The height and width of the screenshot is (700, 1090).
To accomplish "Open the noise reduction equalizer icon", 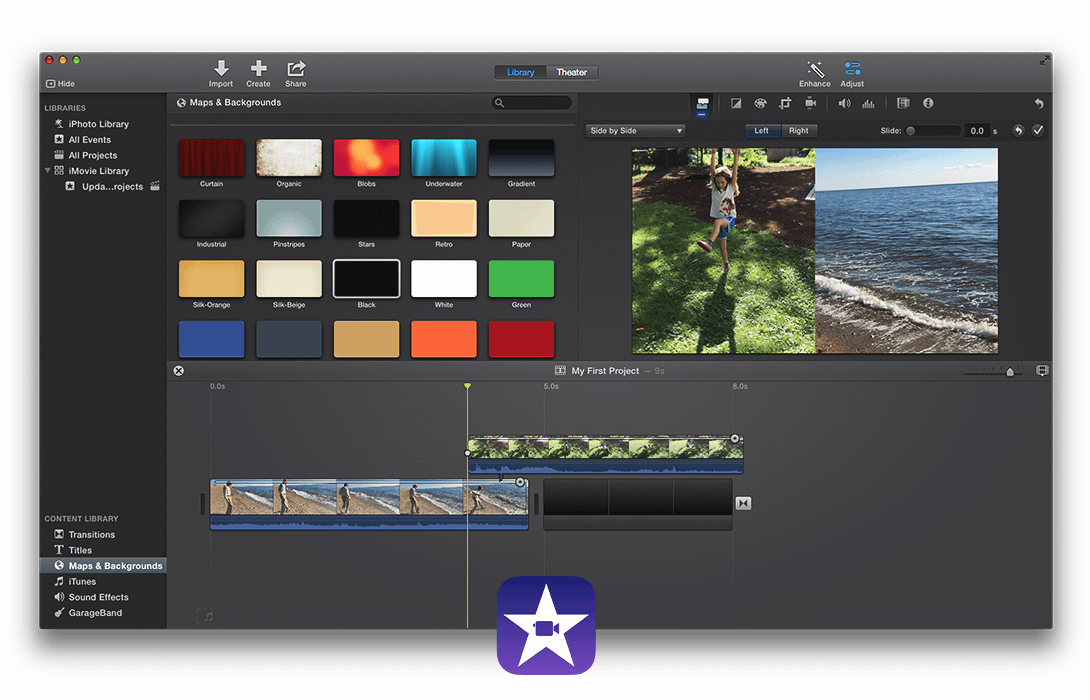I will pyautogui.click(x=869, y=104).
